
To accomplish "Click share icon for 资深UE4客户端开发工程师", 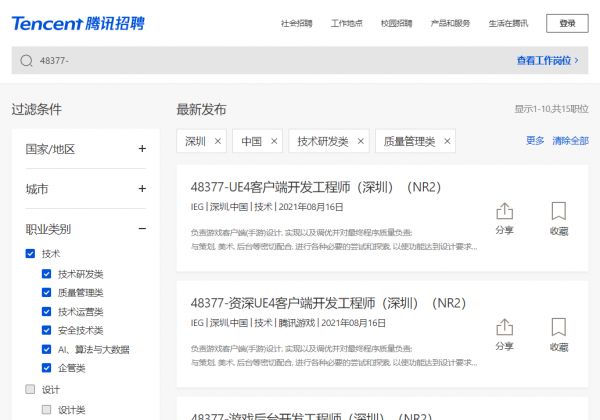I will pyautogui.click(x=504, y=328).
